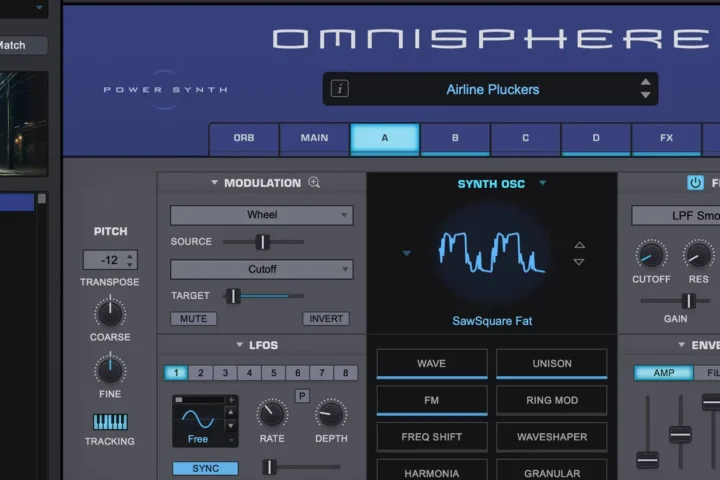Step to previous patch with up arrow
720x480 pixels.
point(645,82)
